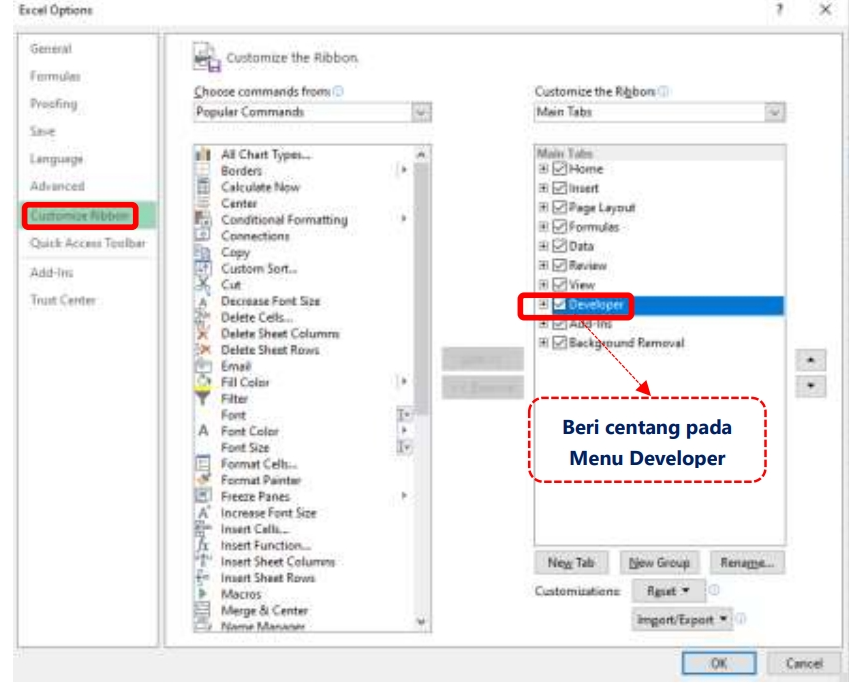The image size is (849, 684).
Task: Tick the Developer tab checkbox
Action: tap(559, 305)
